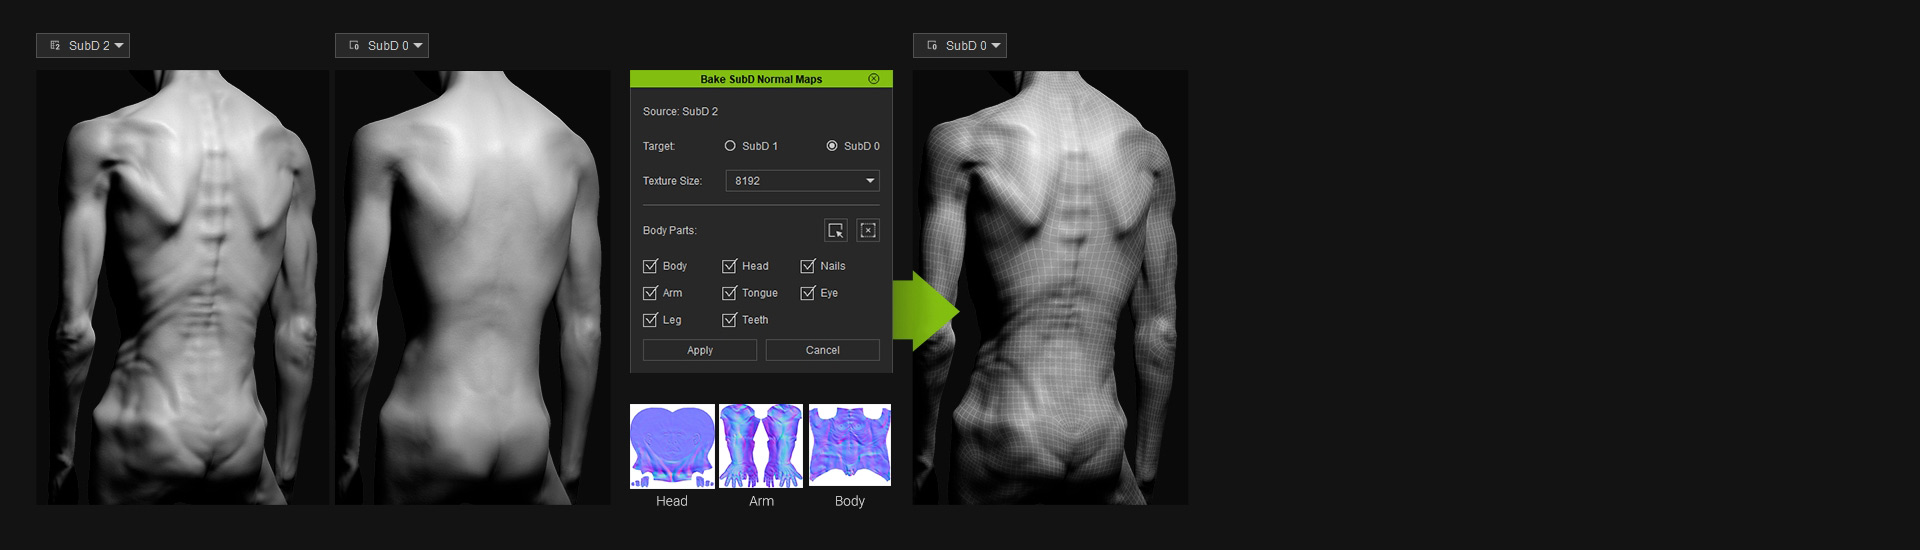Toggle the Tongue checkbox
The width and height of the screenshot is (1920, 550).
729,293
